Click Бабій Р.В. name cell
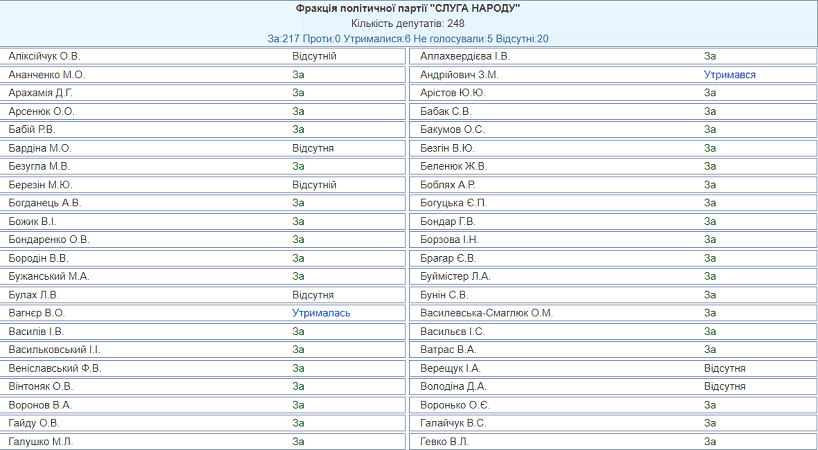 [x=32, y=129]
